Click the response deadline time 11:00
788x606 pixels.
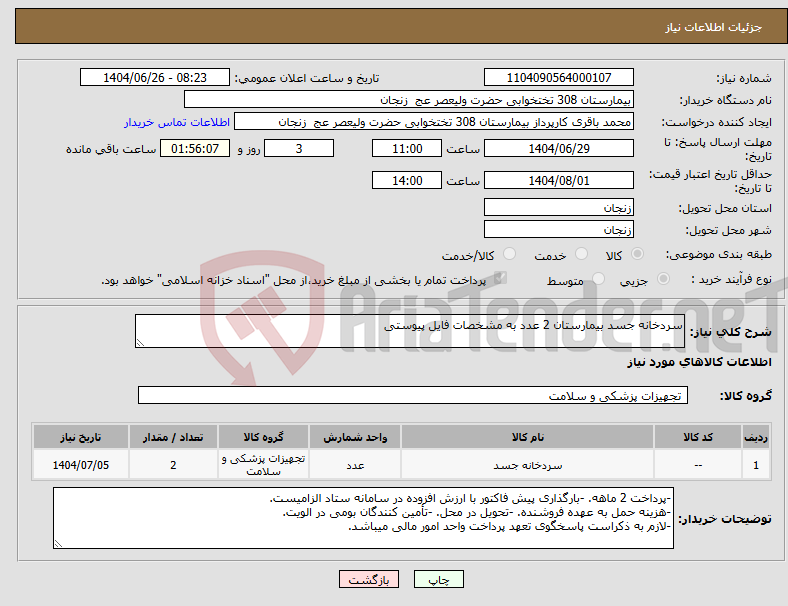[x=407, y=148]
